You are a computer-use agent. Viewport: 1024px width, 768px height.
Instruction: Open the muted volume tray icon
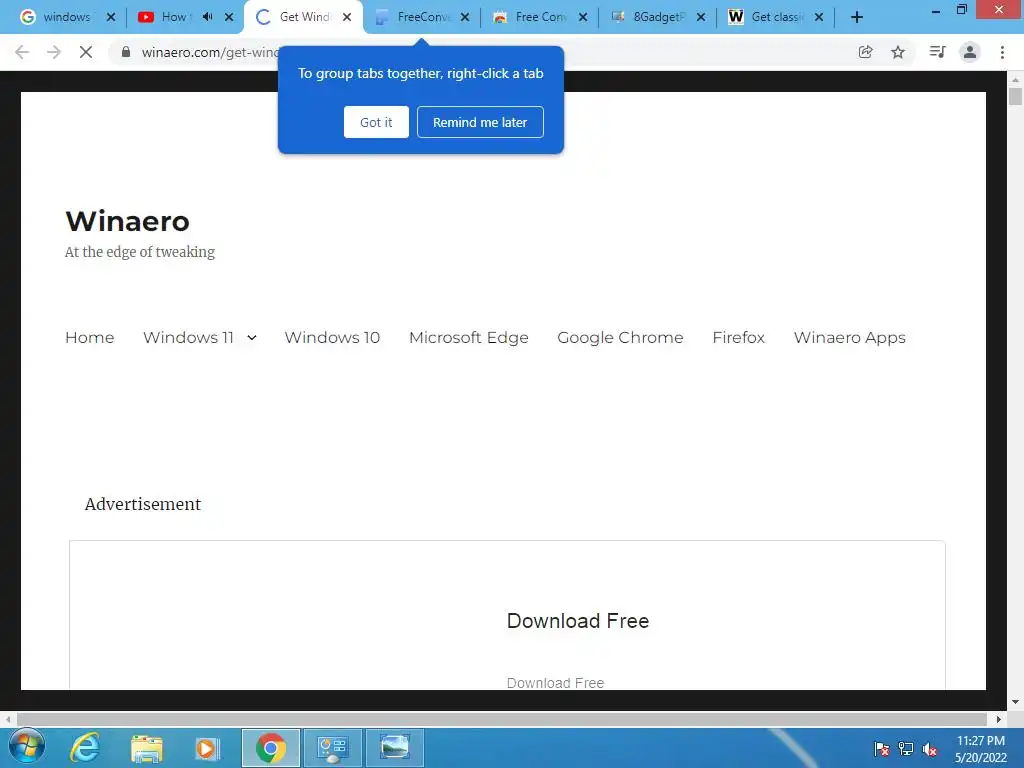(x=930, y=749)
